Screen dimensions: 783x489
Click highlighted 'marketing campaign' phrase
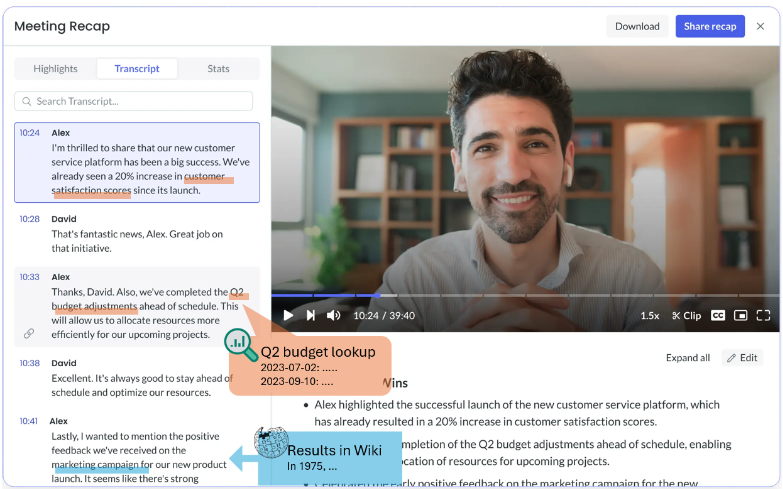pyautogui.click(x=95, y=465)
